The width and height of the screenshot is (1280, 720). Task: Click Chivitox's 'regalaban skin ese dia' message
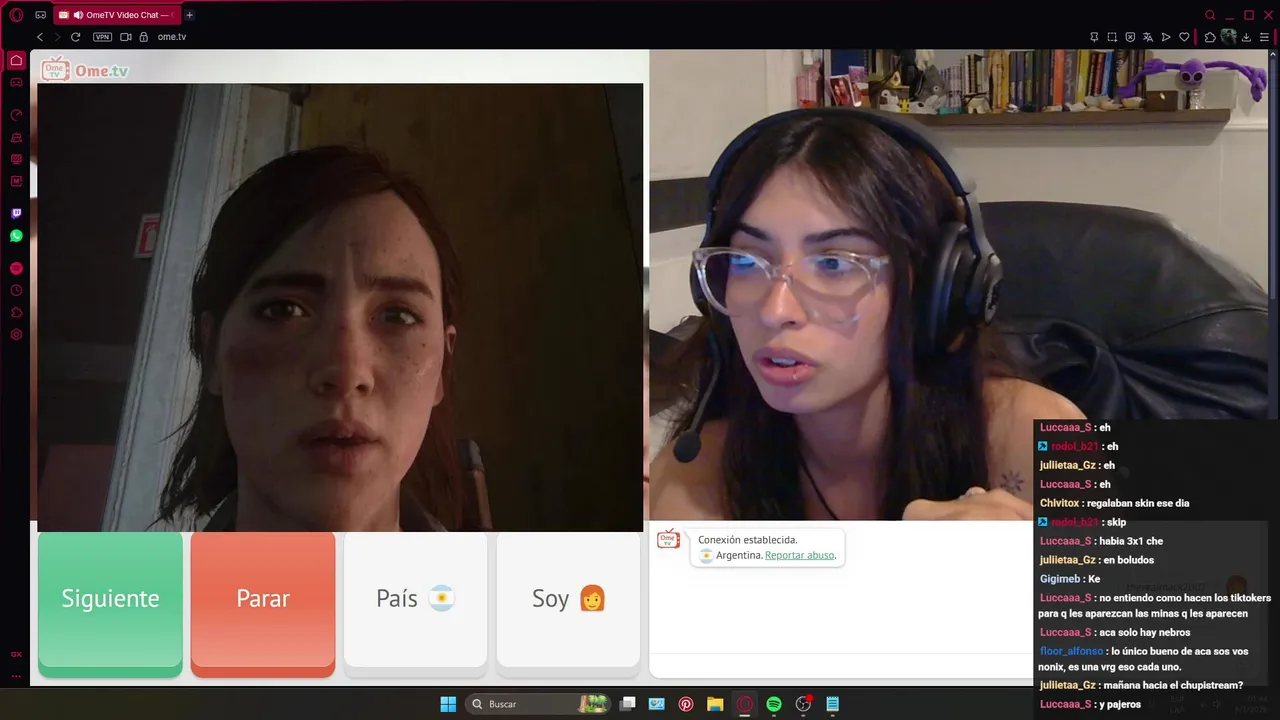point(1139,503)
